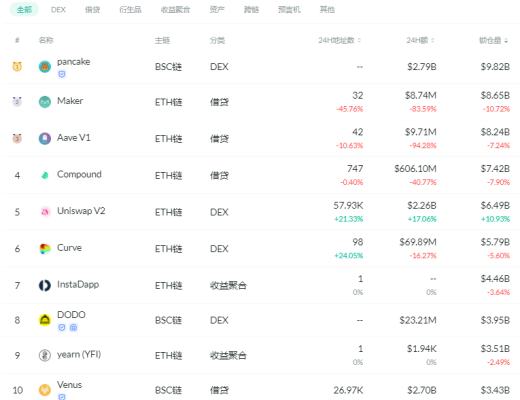Click Maker's -45.76% address change

[349, 109]
